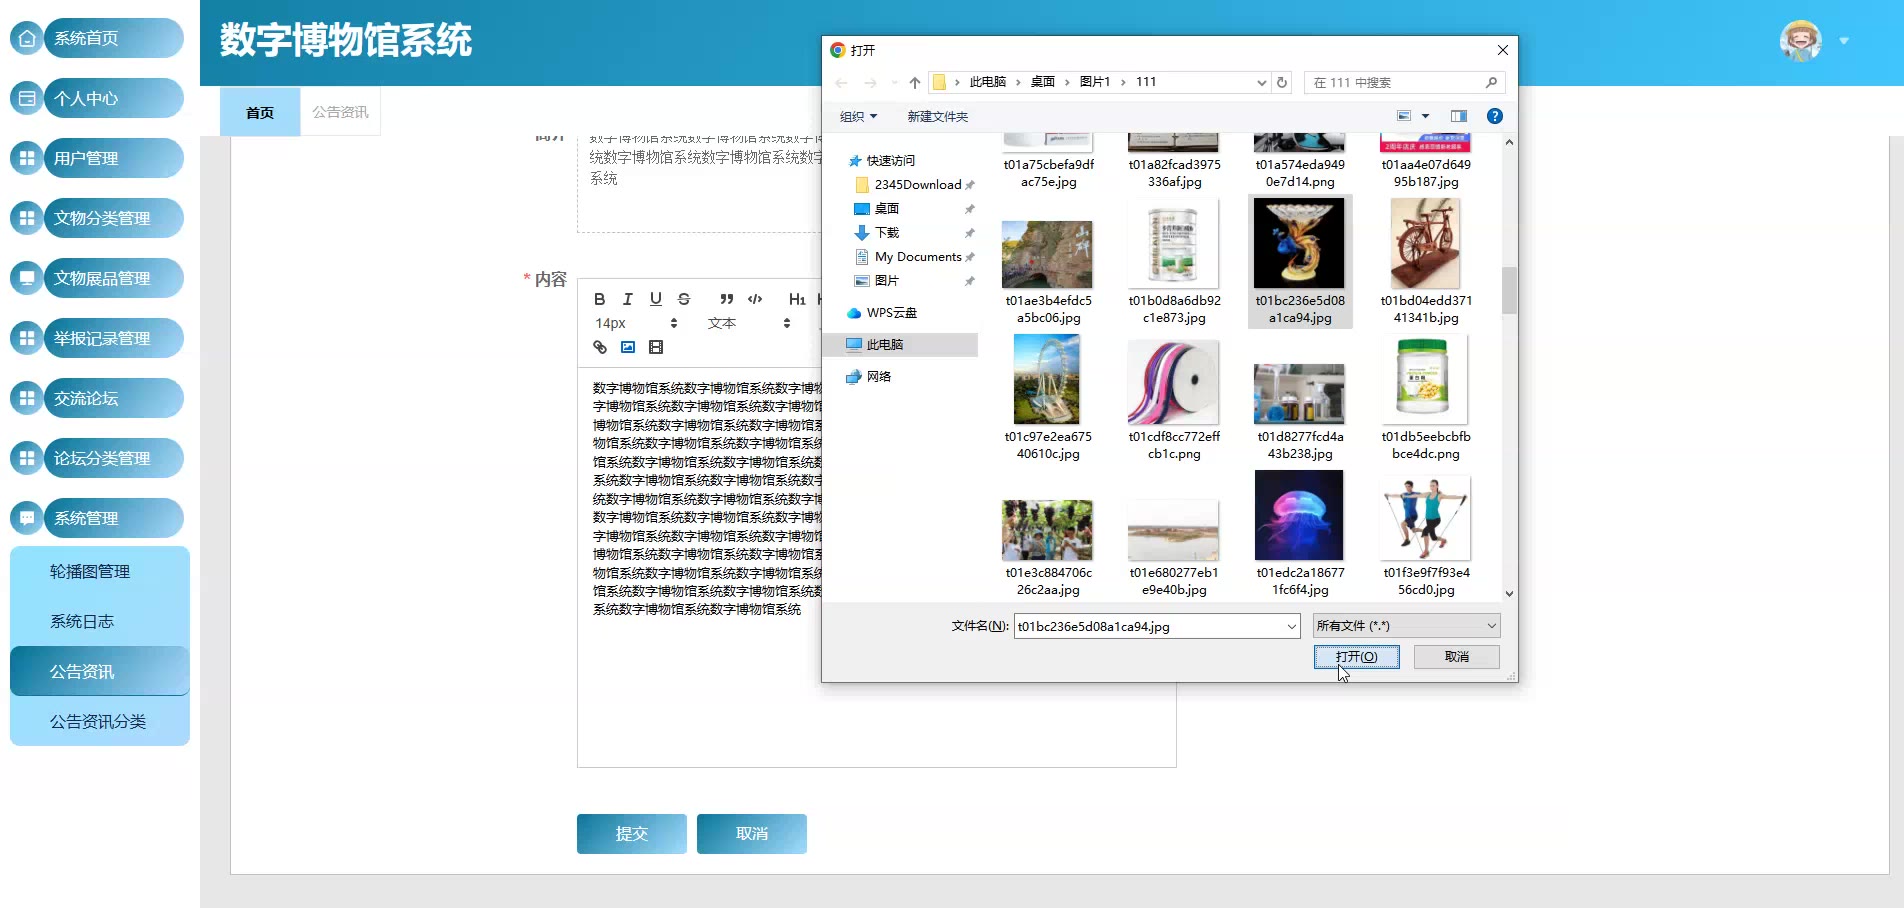
Task: Refresh the file dialog folder view
Action: tap(1282, 82)
